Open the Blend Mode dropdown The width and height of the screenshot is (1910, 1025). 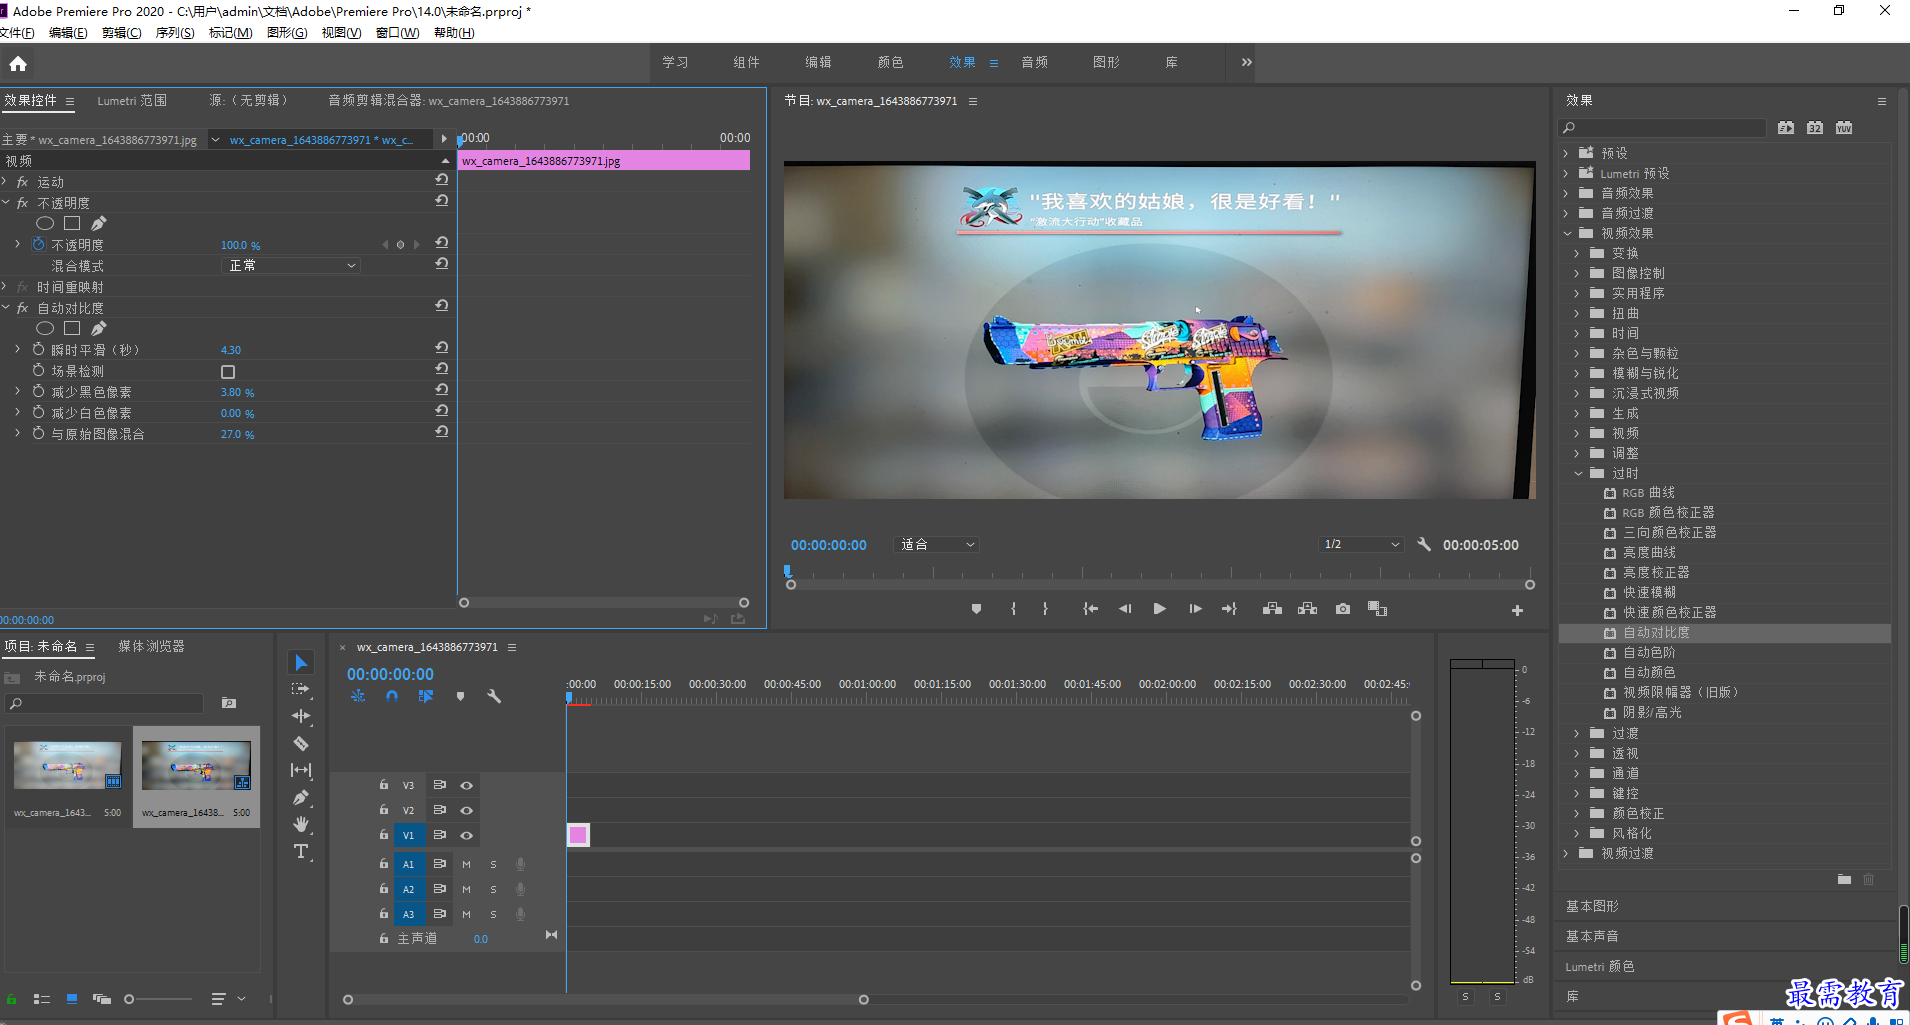pos(290,265)
